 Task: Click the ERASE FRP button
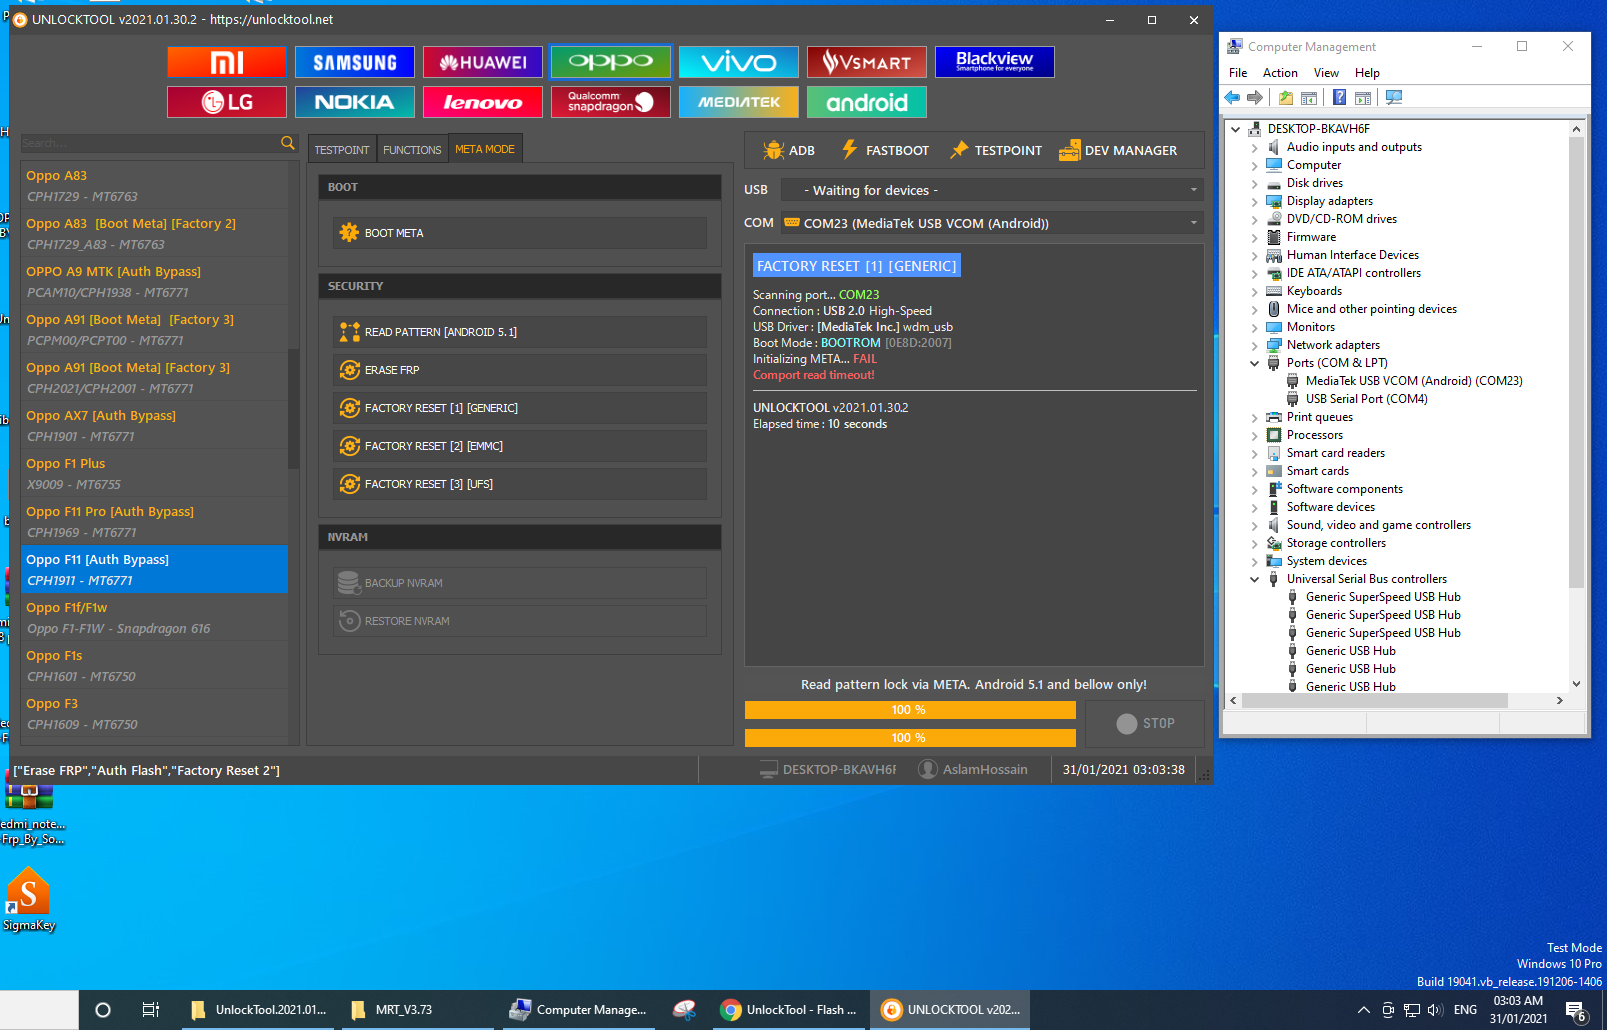tap(520, 370)
